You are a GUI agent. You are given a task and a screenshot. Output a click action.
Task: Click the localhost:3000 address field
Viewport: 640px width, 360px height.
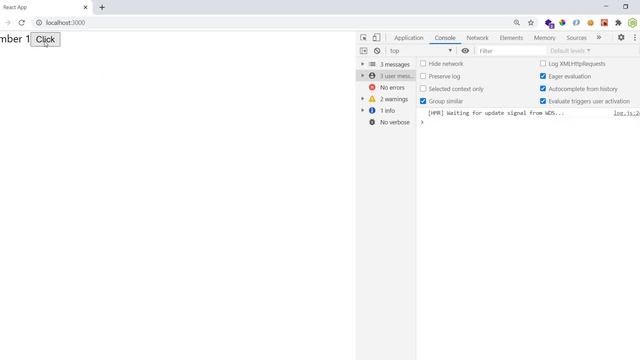(269, 23)
